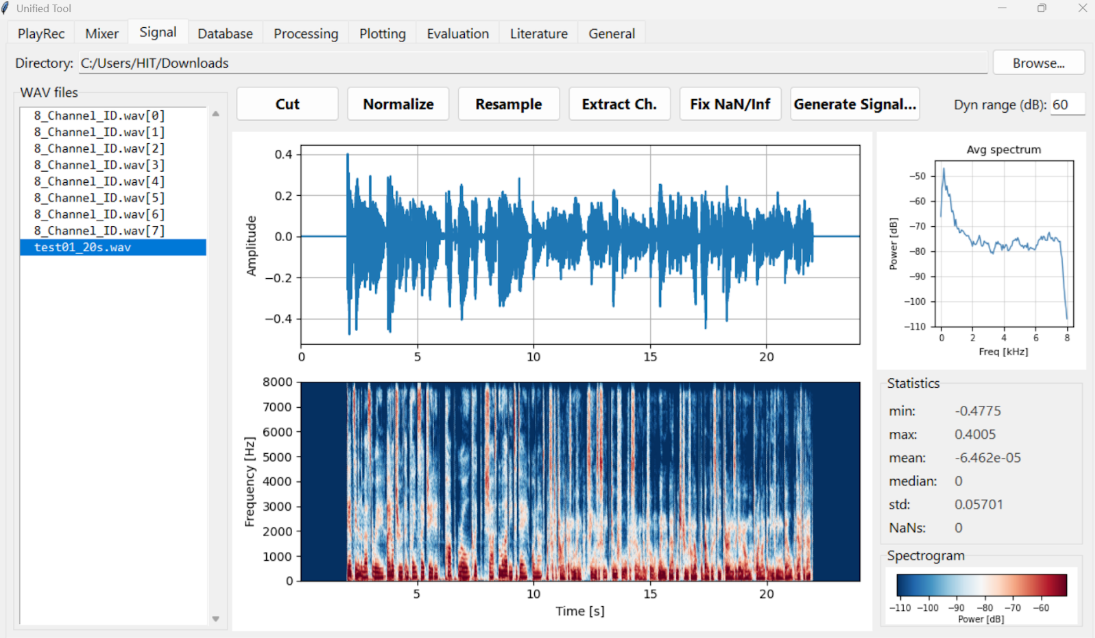The width and height of the screenshot is (1095, 638).
Task: Open the Database tab
Action: 225,34
